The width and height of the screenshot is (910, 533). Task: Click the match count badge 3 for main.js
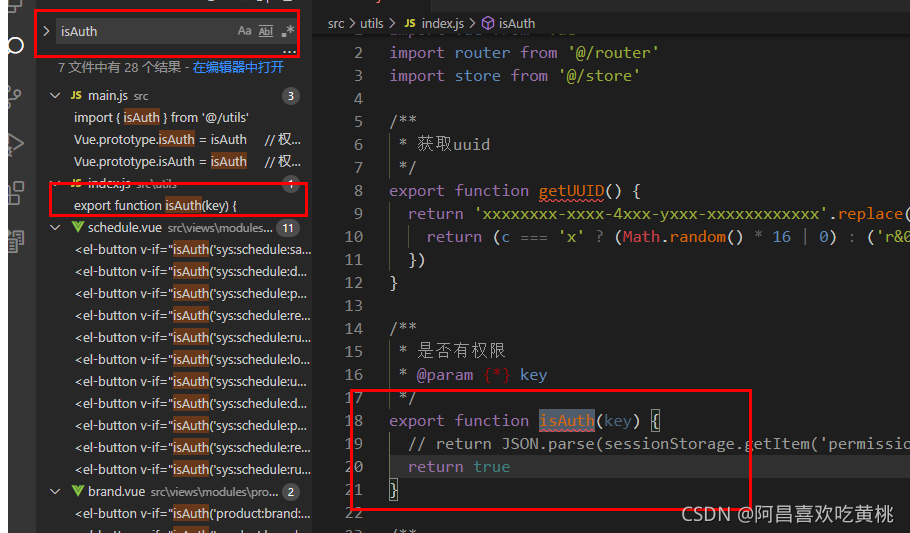[291, 96]
